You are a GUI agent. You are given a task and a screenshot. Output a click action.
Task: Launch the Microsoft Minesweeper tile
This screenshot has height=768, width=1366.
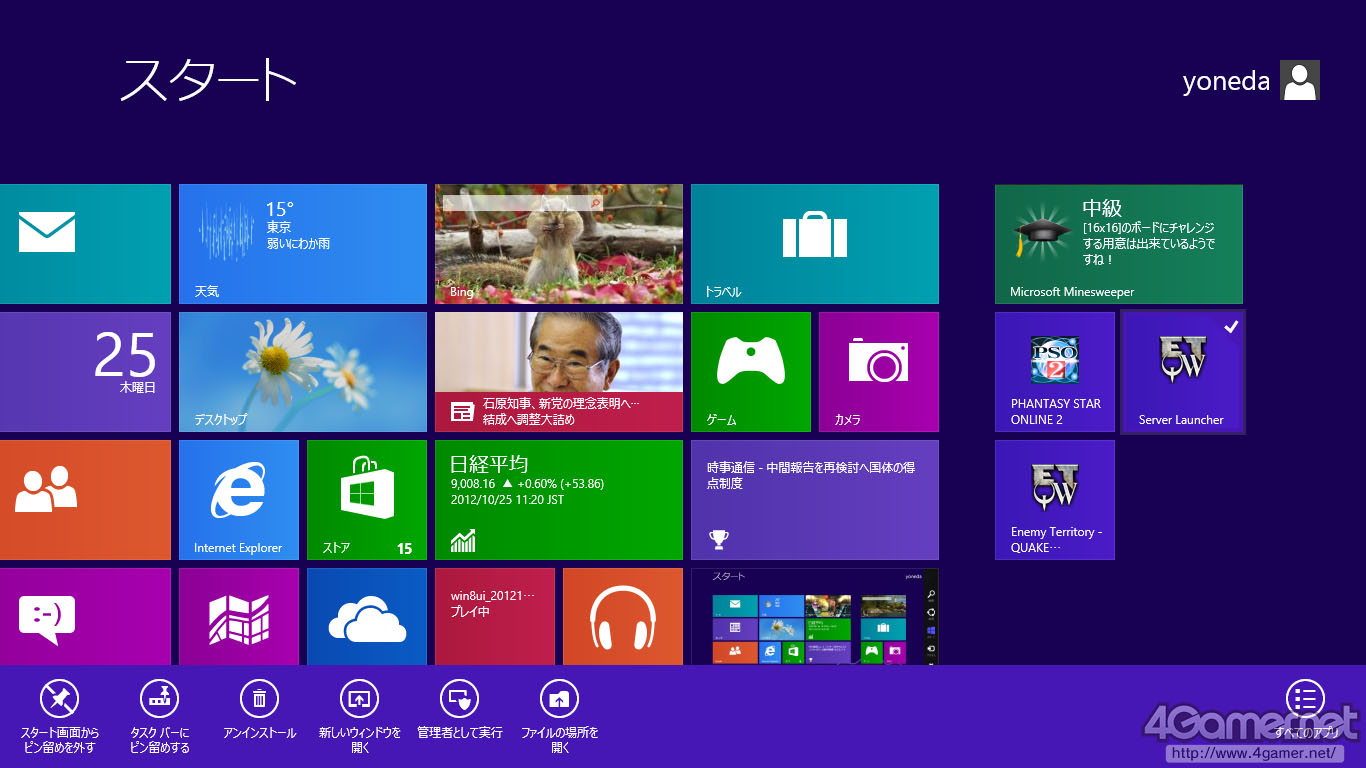(1119, 244)
